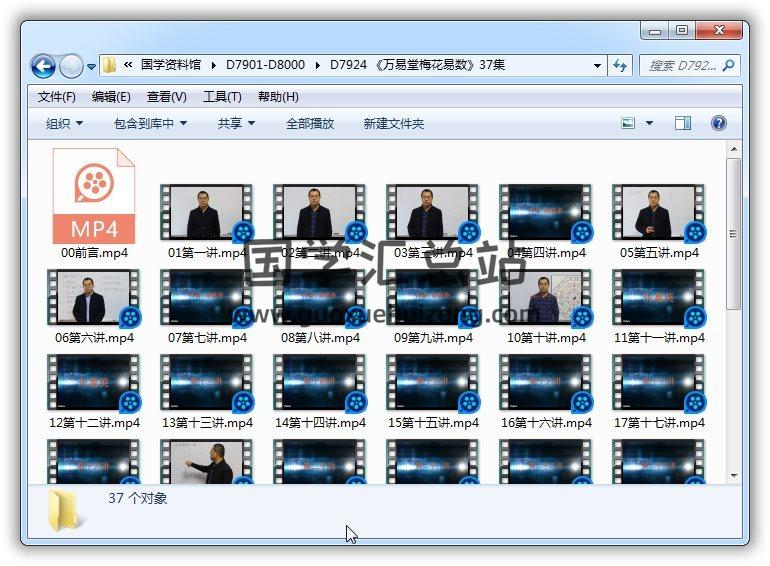Select the 00前言.mp4 file icon

tap(93, 196)
